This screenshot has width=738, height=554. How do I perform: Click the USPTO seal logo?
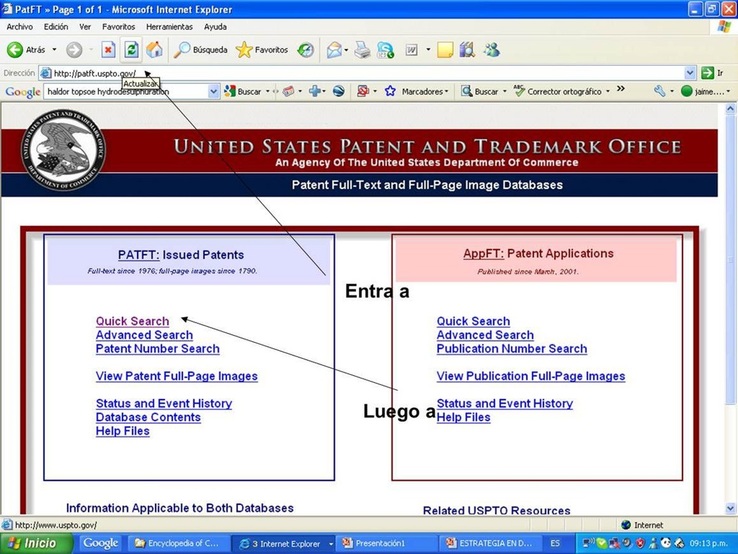(63, 151)
